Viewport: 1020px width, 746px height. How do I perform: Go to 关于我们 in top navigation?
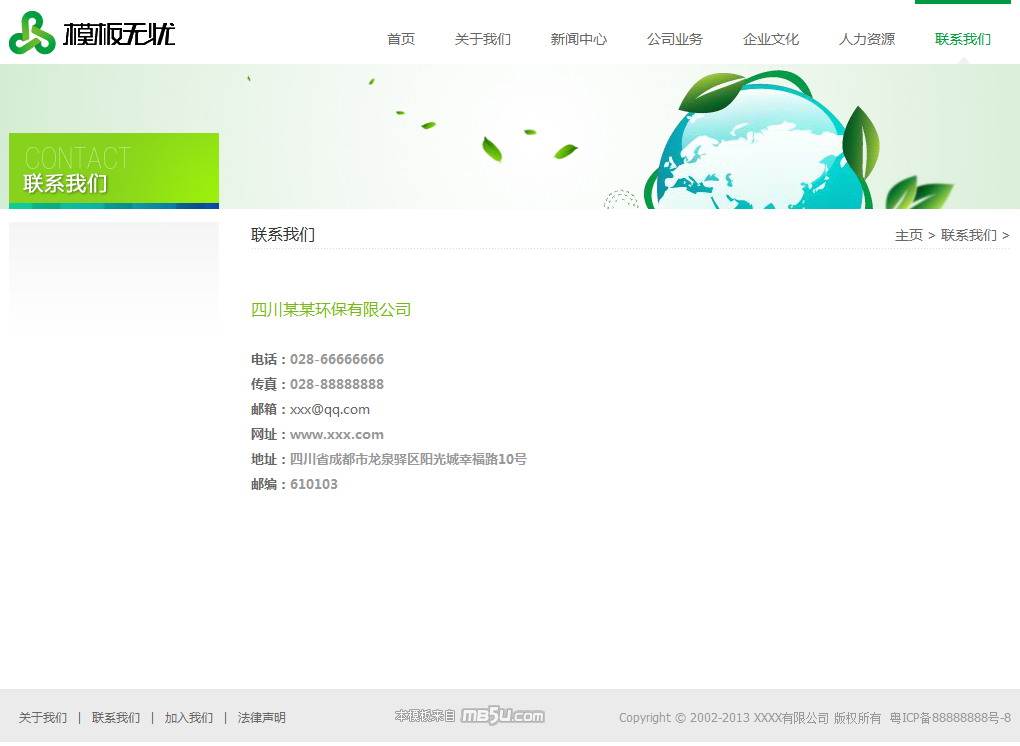pos(483,39)
